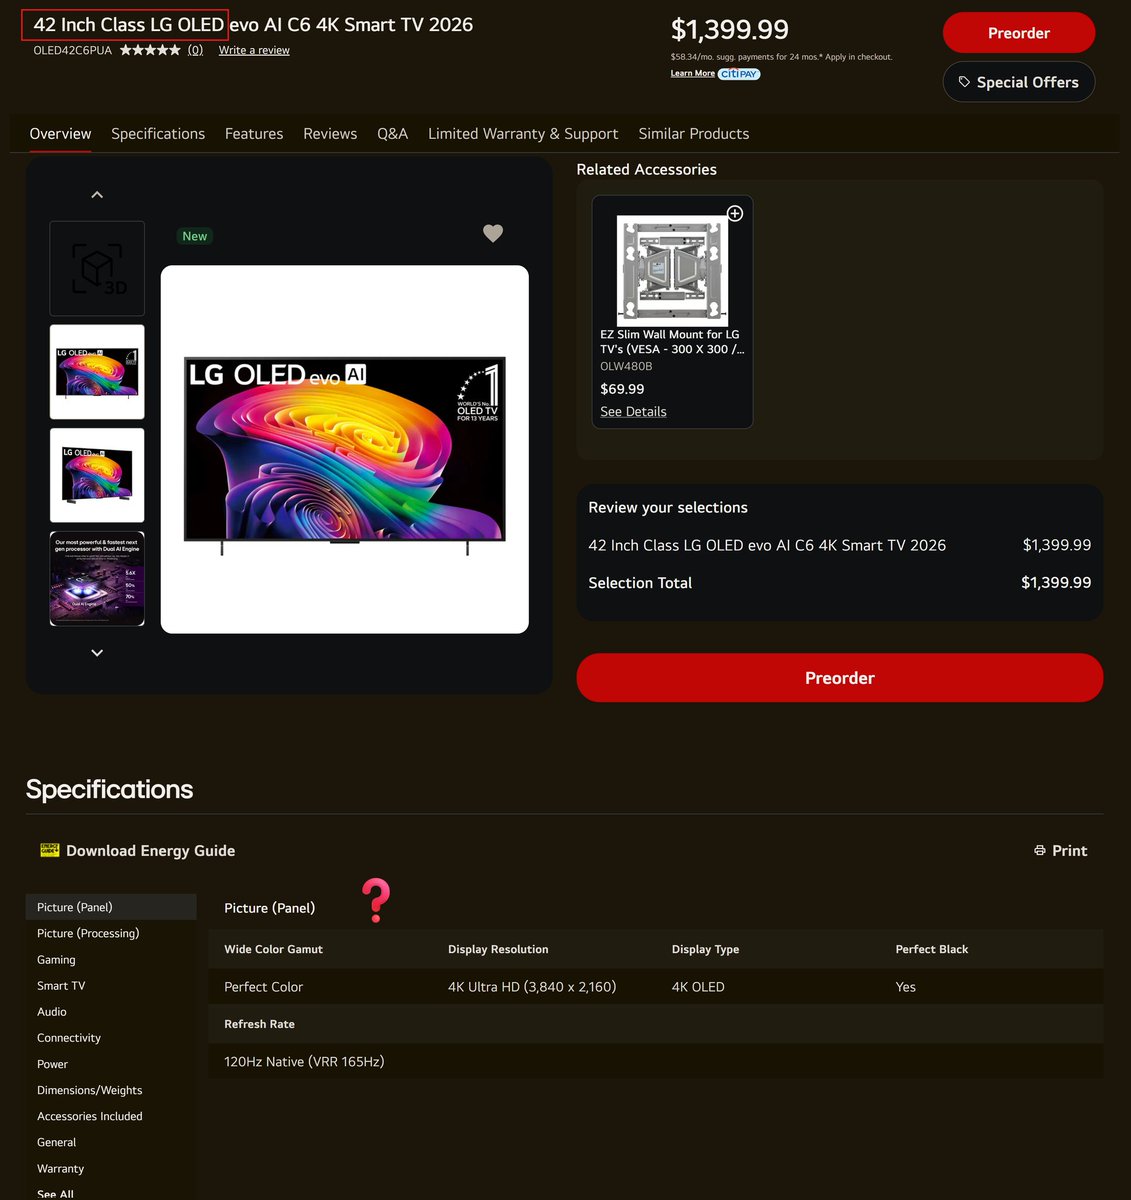The height and width of the screenshot is (1200, 1131).
Task: Click the Related Accessories heading
Action: pyautogui.click(x=647, y=170)
